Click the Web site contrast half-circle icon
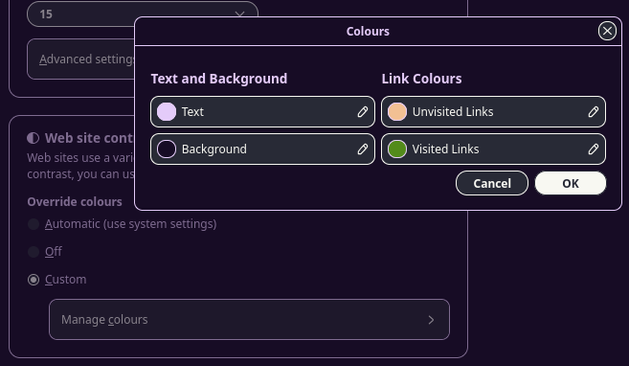Viewport: 629px width, 366px height. 33,138
